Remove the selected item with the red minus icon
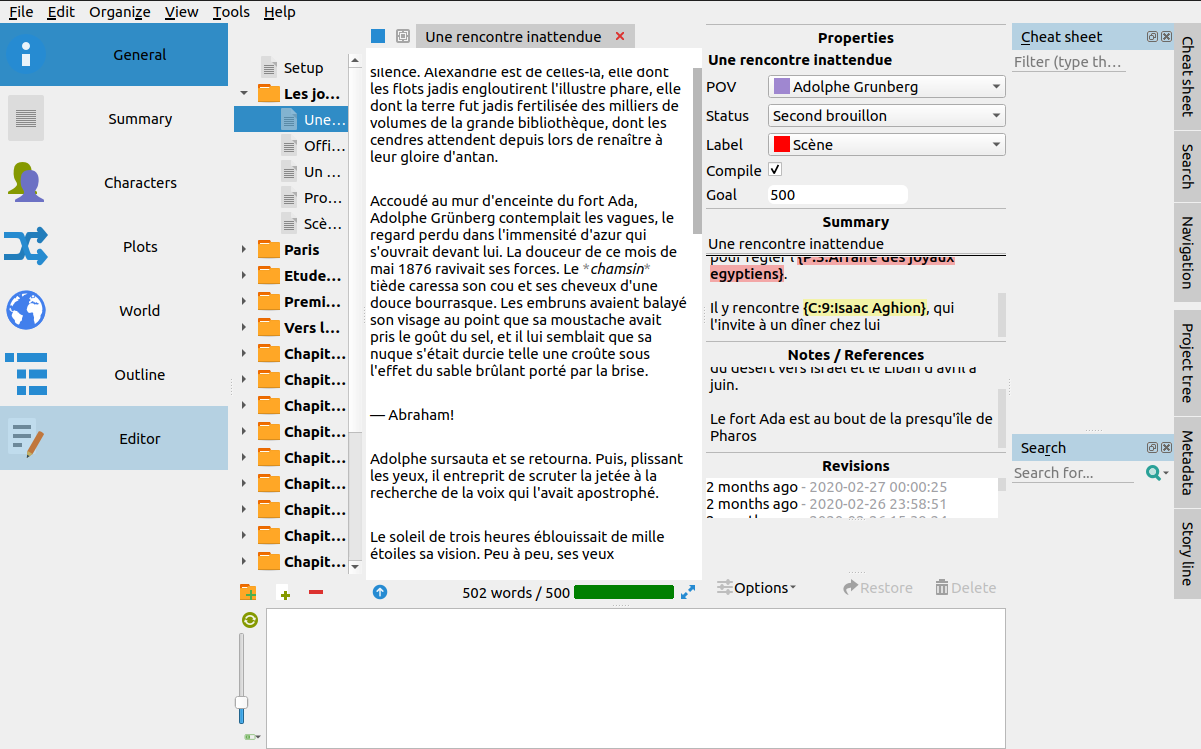Screen dimensions: 1201x749 [x=316, y=591]
